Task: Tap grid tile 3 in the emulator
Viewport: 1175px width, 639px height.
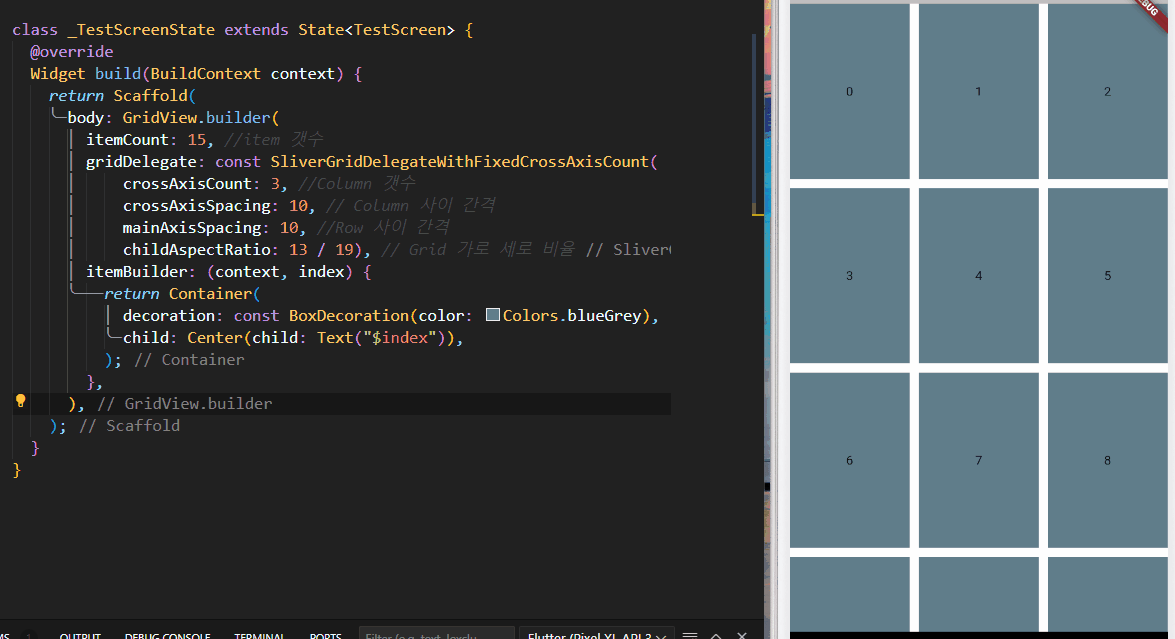Action: pos(849,276)
